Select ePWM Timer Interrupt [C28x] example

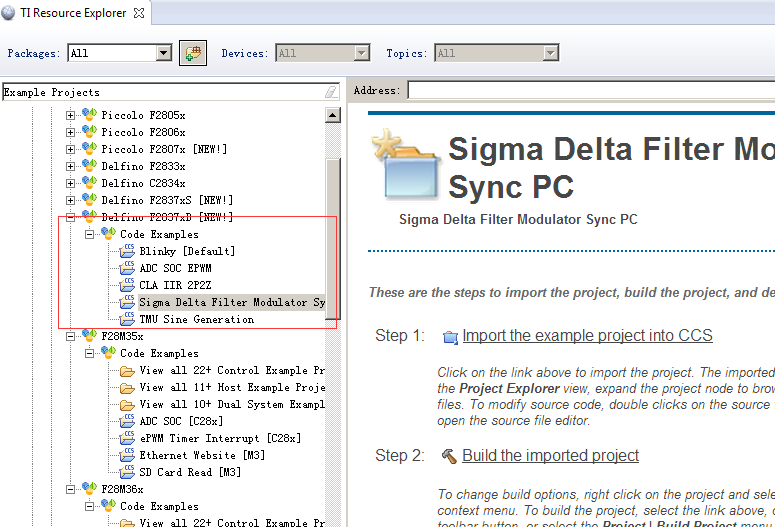220,439
